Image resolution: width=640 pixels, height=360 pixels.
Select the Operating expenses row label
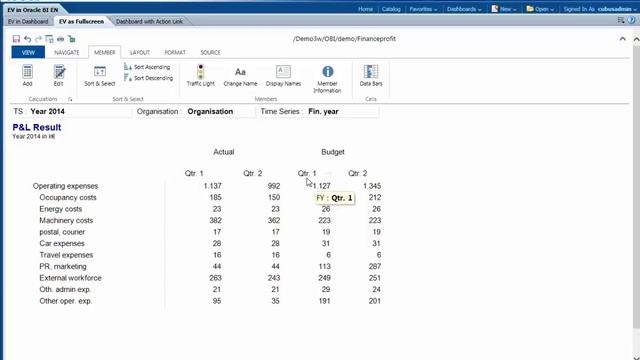(65, 186)
